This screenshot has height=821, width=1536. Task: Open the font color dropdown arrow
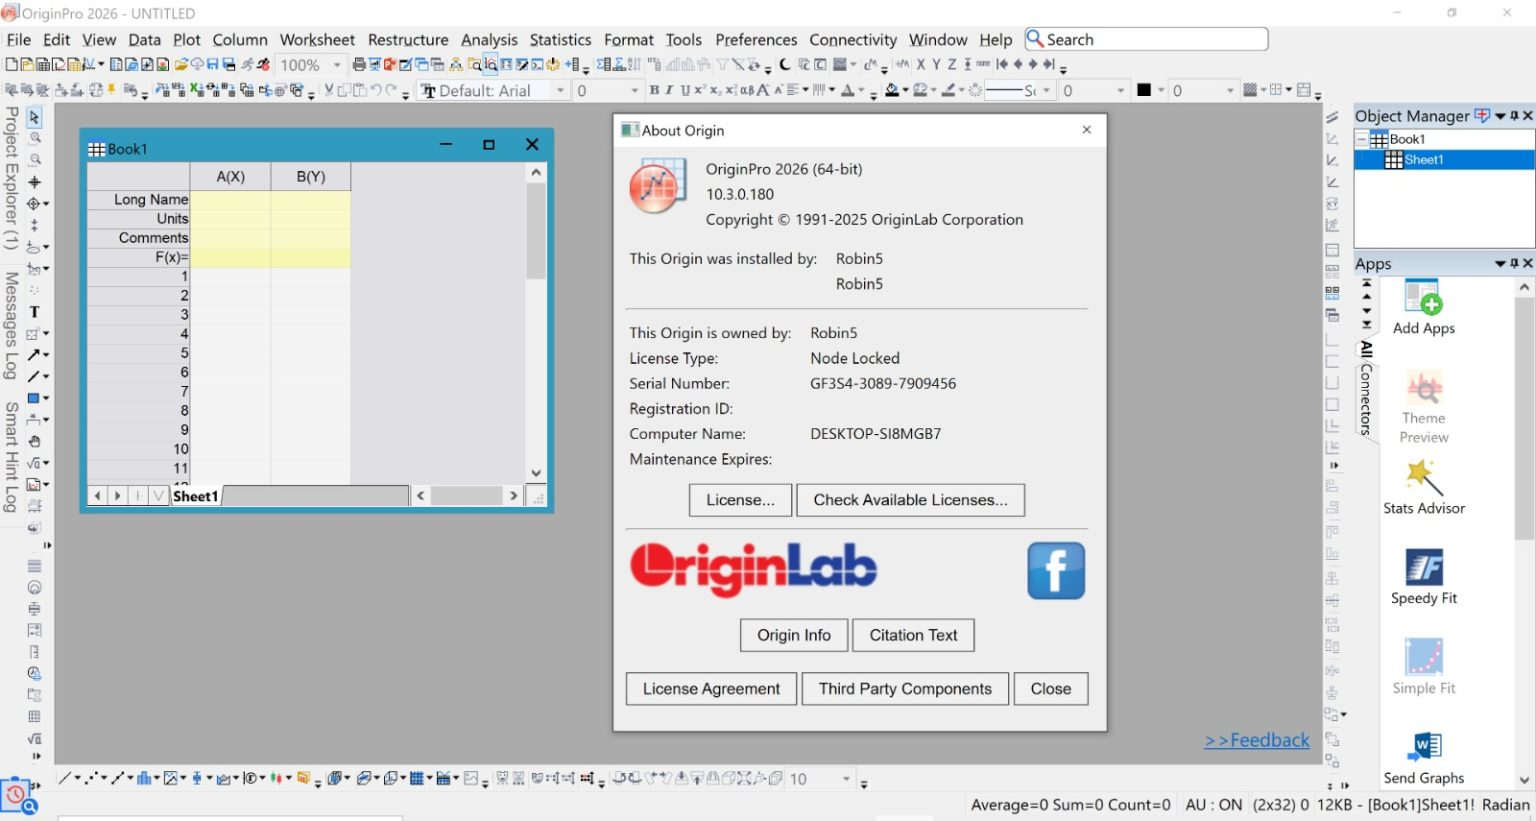(861, 91)
